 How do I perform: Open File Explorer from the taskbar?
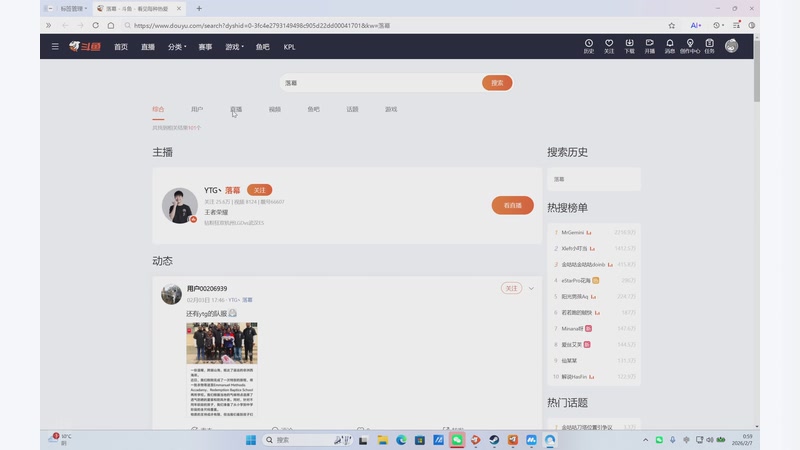(383, 440)
